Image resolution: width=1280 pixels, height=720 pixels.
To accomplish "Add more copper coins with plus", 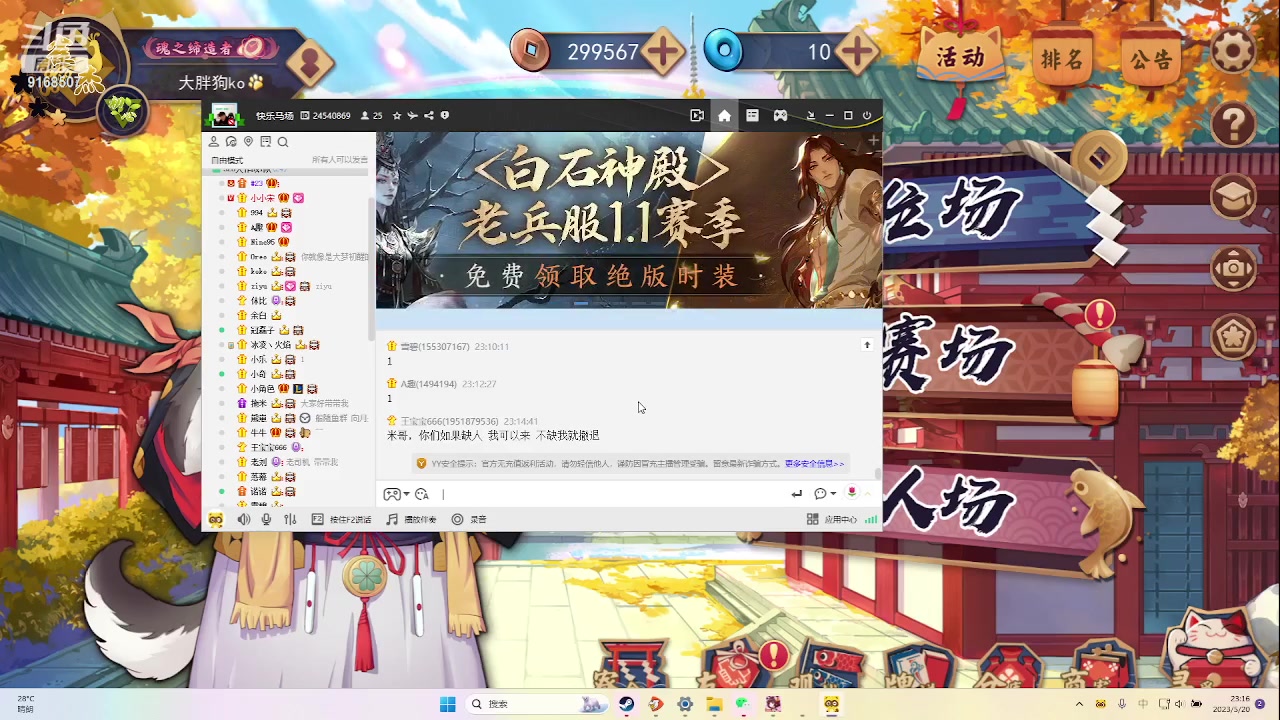I will [x=663, y=51].
